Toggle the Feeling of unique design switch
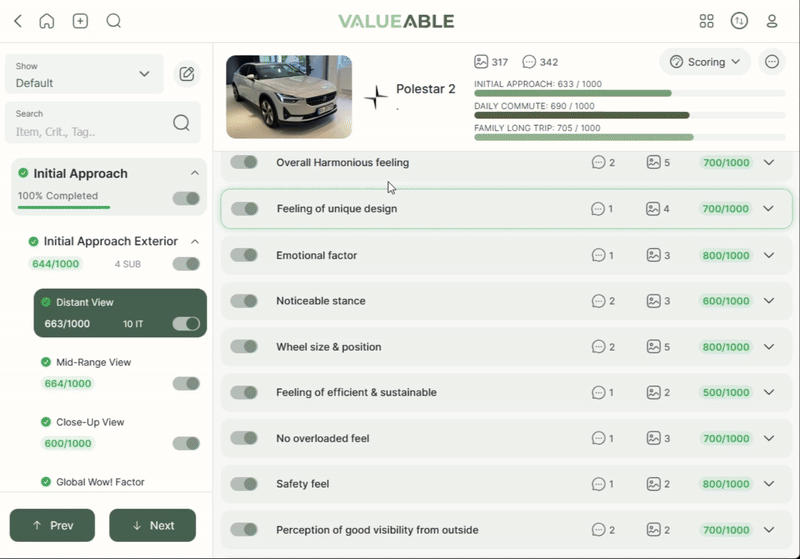 coord(244,209)
